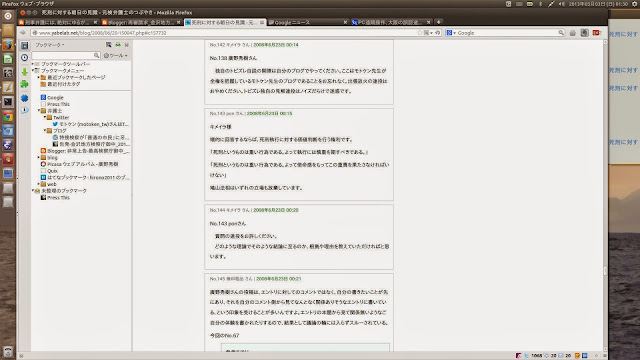Close the active 死刑に対する朝日の見識 tab
Viewport: 640px width, 360px height.
tap(262, 22)
